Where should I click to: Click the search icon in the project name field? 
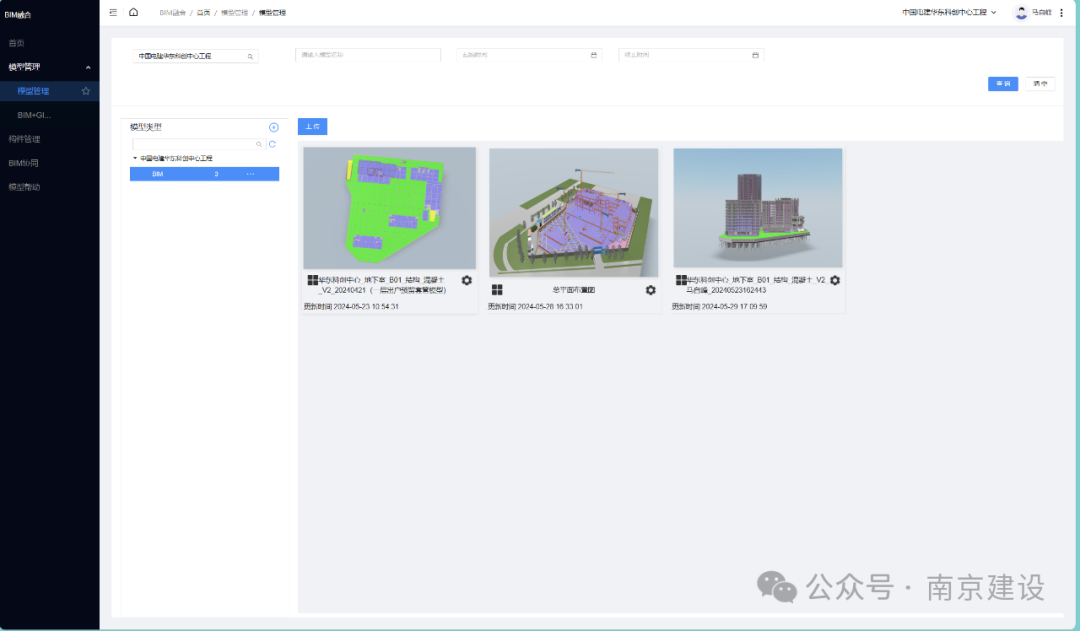[250, 56]
